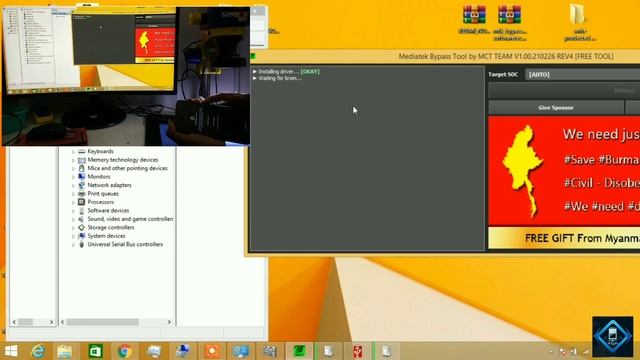Screen dimensions: 640x360
Task: Launch Internet Explorer from taskbar
Action: click(x=38, y=351)
